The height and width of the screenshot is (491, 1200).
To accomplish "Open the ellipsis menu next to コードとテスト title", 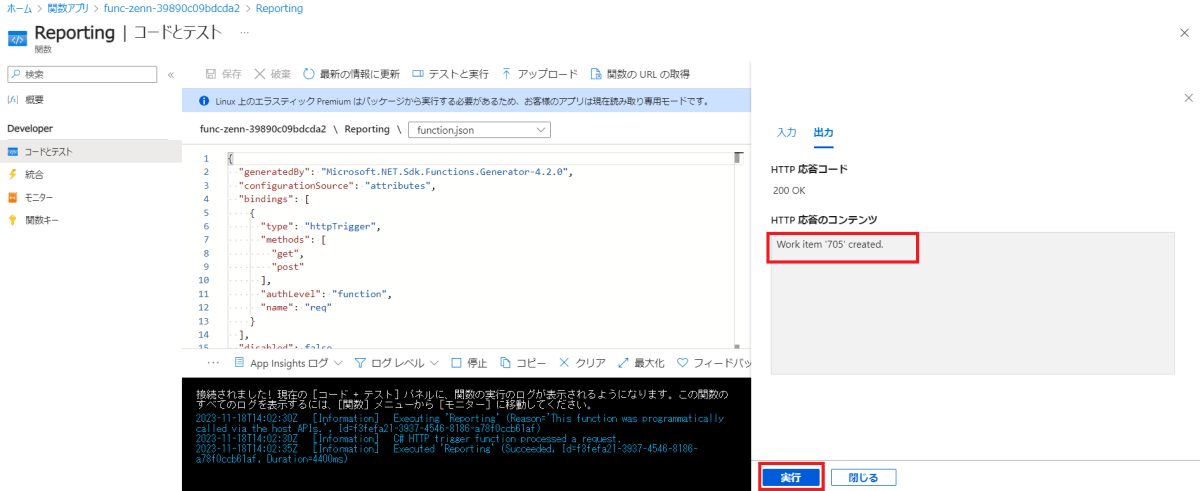I will (245, 33).
